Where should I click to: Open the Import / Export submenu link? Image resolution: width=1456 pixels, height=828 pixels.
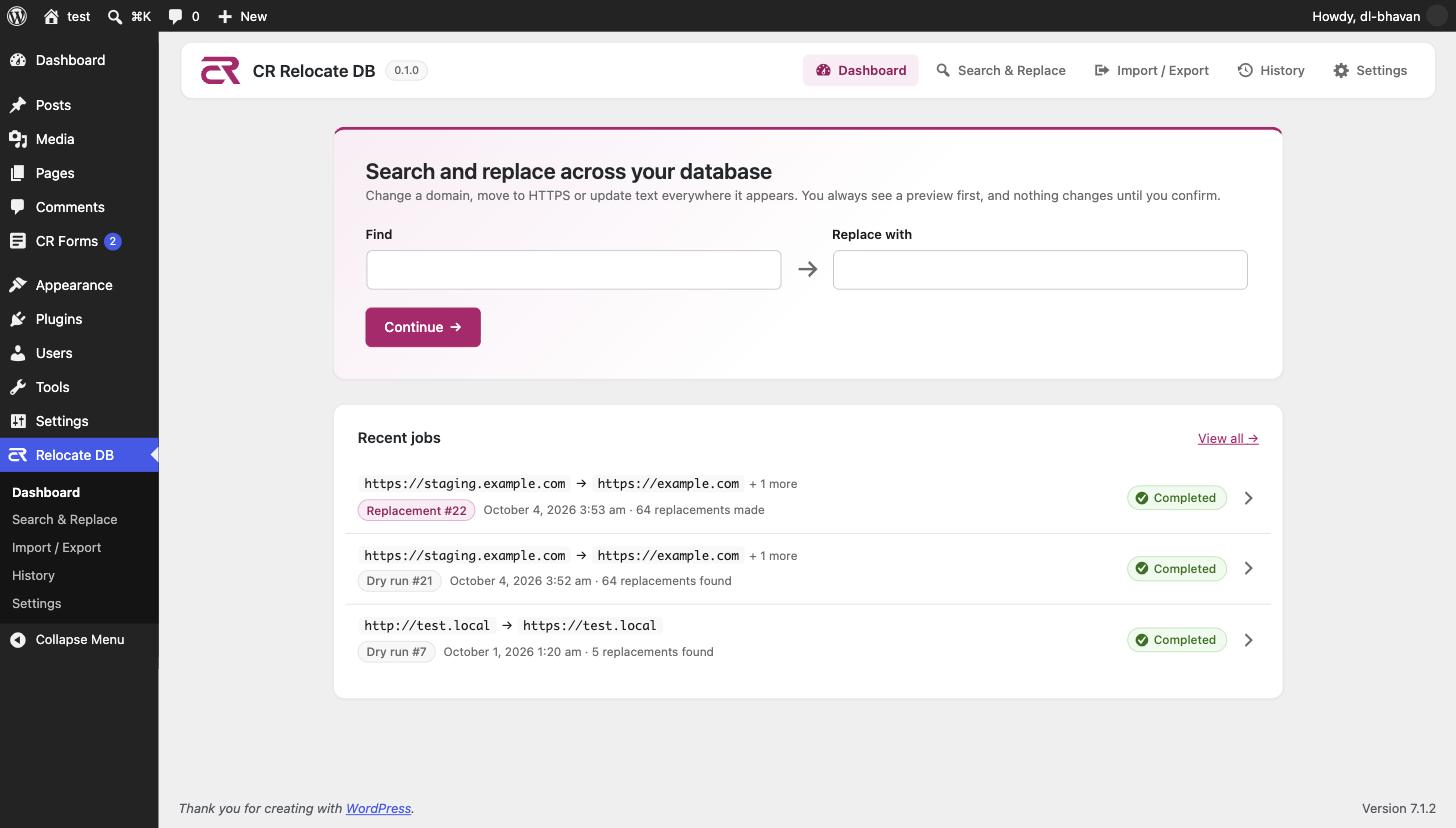(57, 547)
